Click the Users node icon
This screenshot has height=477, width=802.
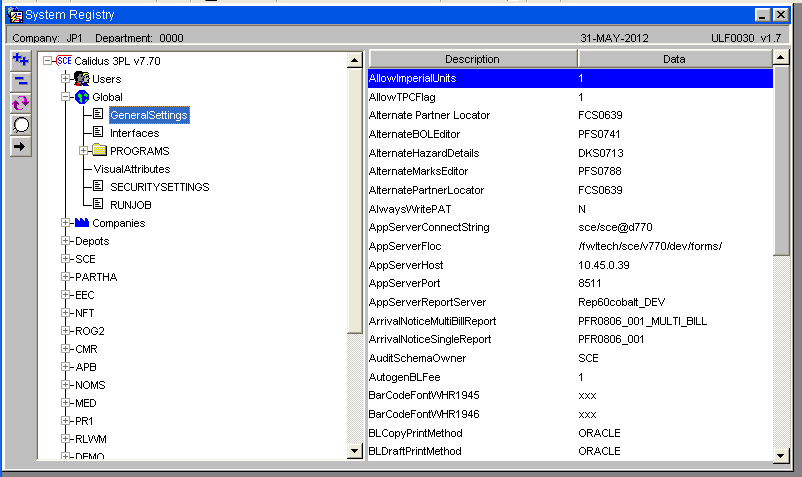[x=81, y=79]
